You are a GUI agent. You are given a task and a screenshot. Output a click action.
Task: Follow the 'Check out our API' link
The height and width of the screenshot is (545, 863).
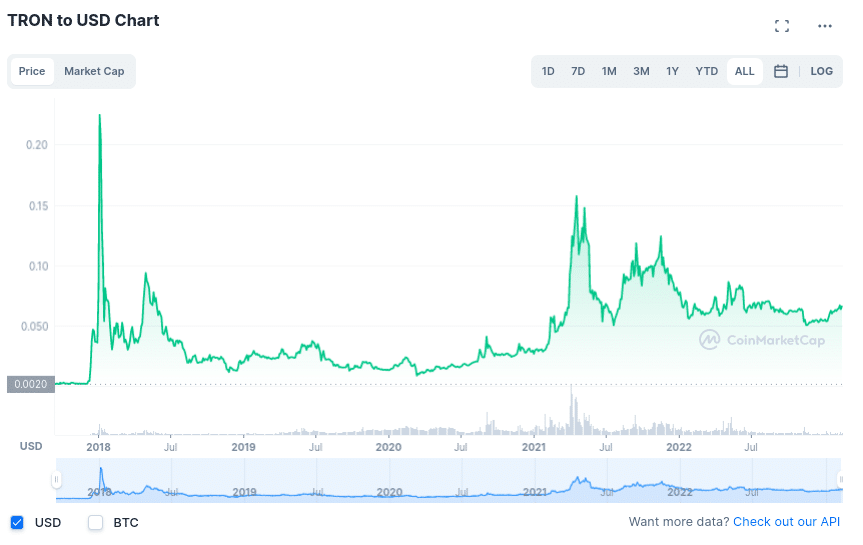pos(786,522)
